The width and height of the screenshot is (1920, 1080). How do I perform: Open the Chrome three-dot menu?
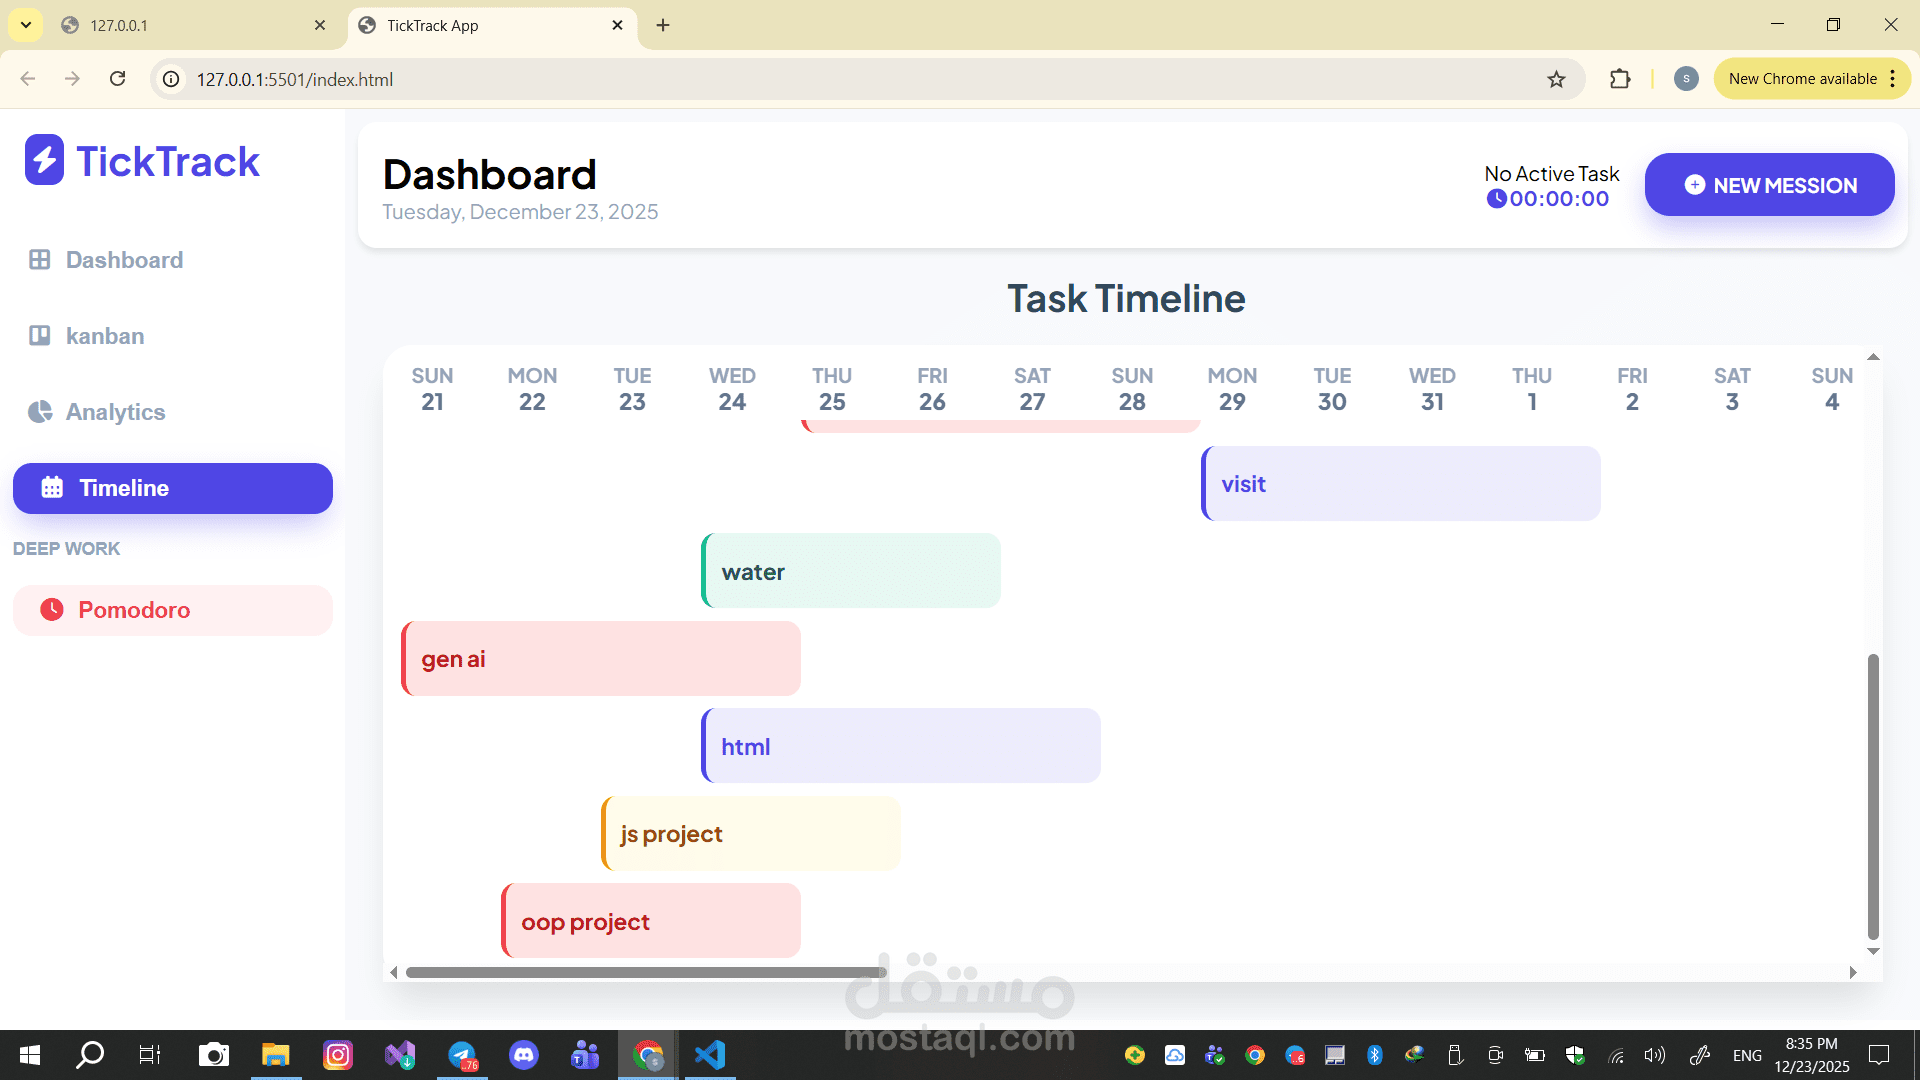click(1893, 79)
